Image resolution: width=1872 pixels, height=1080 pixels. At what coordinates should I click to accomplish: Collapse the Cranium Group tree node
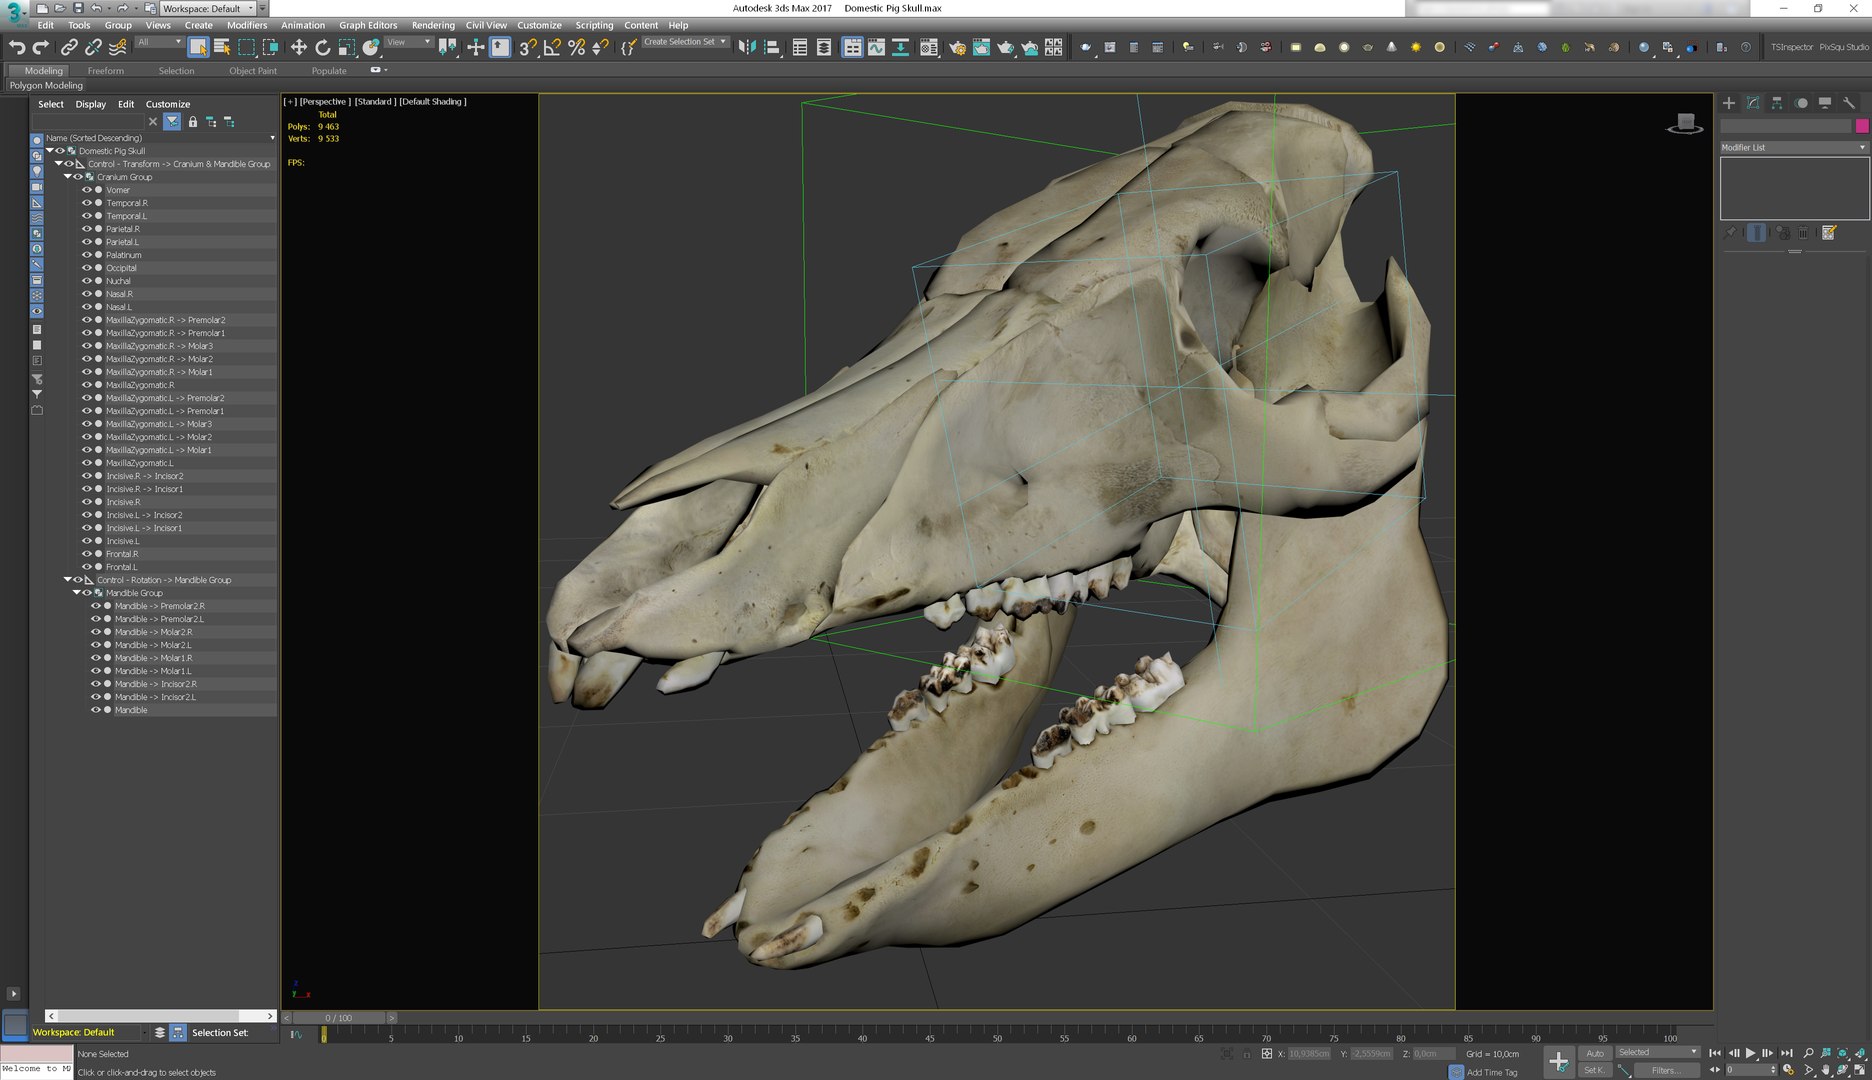68,177
